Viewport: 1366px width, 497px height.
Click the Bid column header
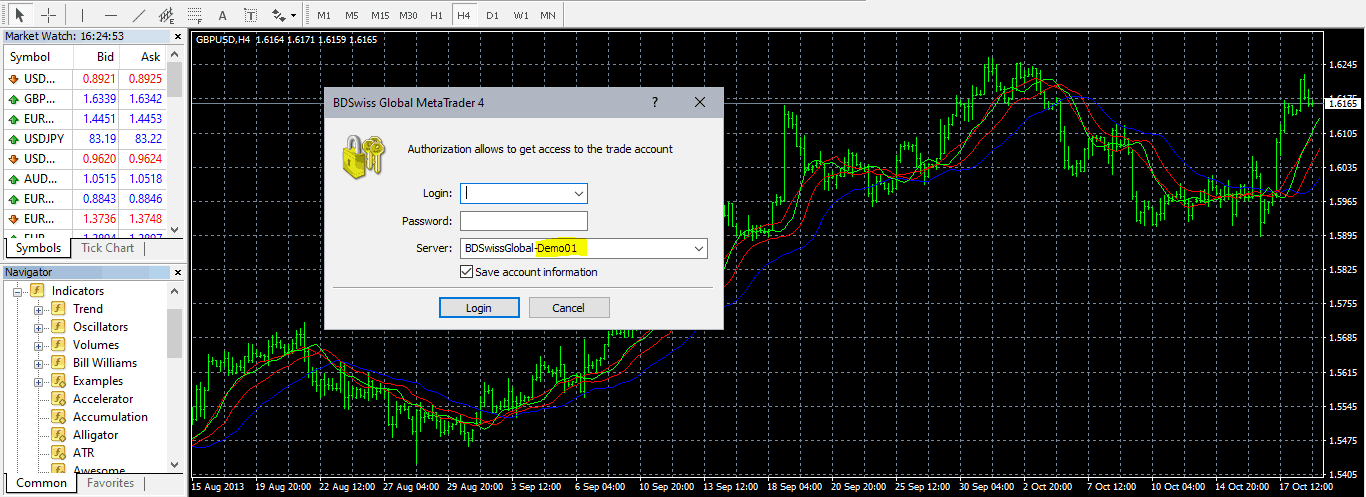[98, 57]
